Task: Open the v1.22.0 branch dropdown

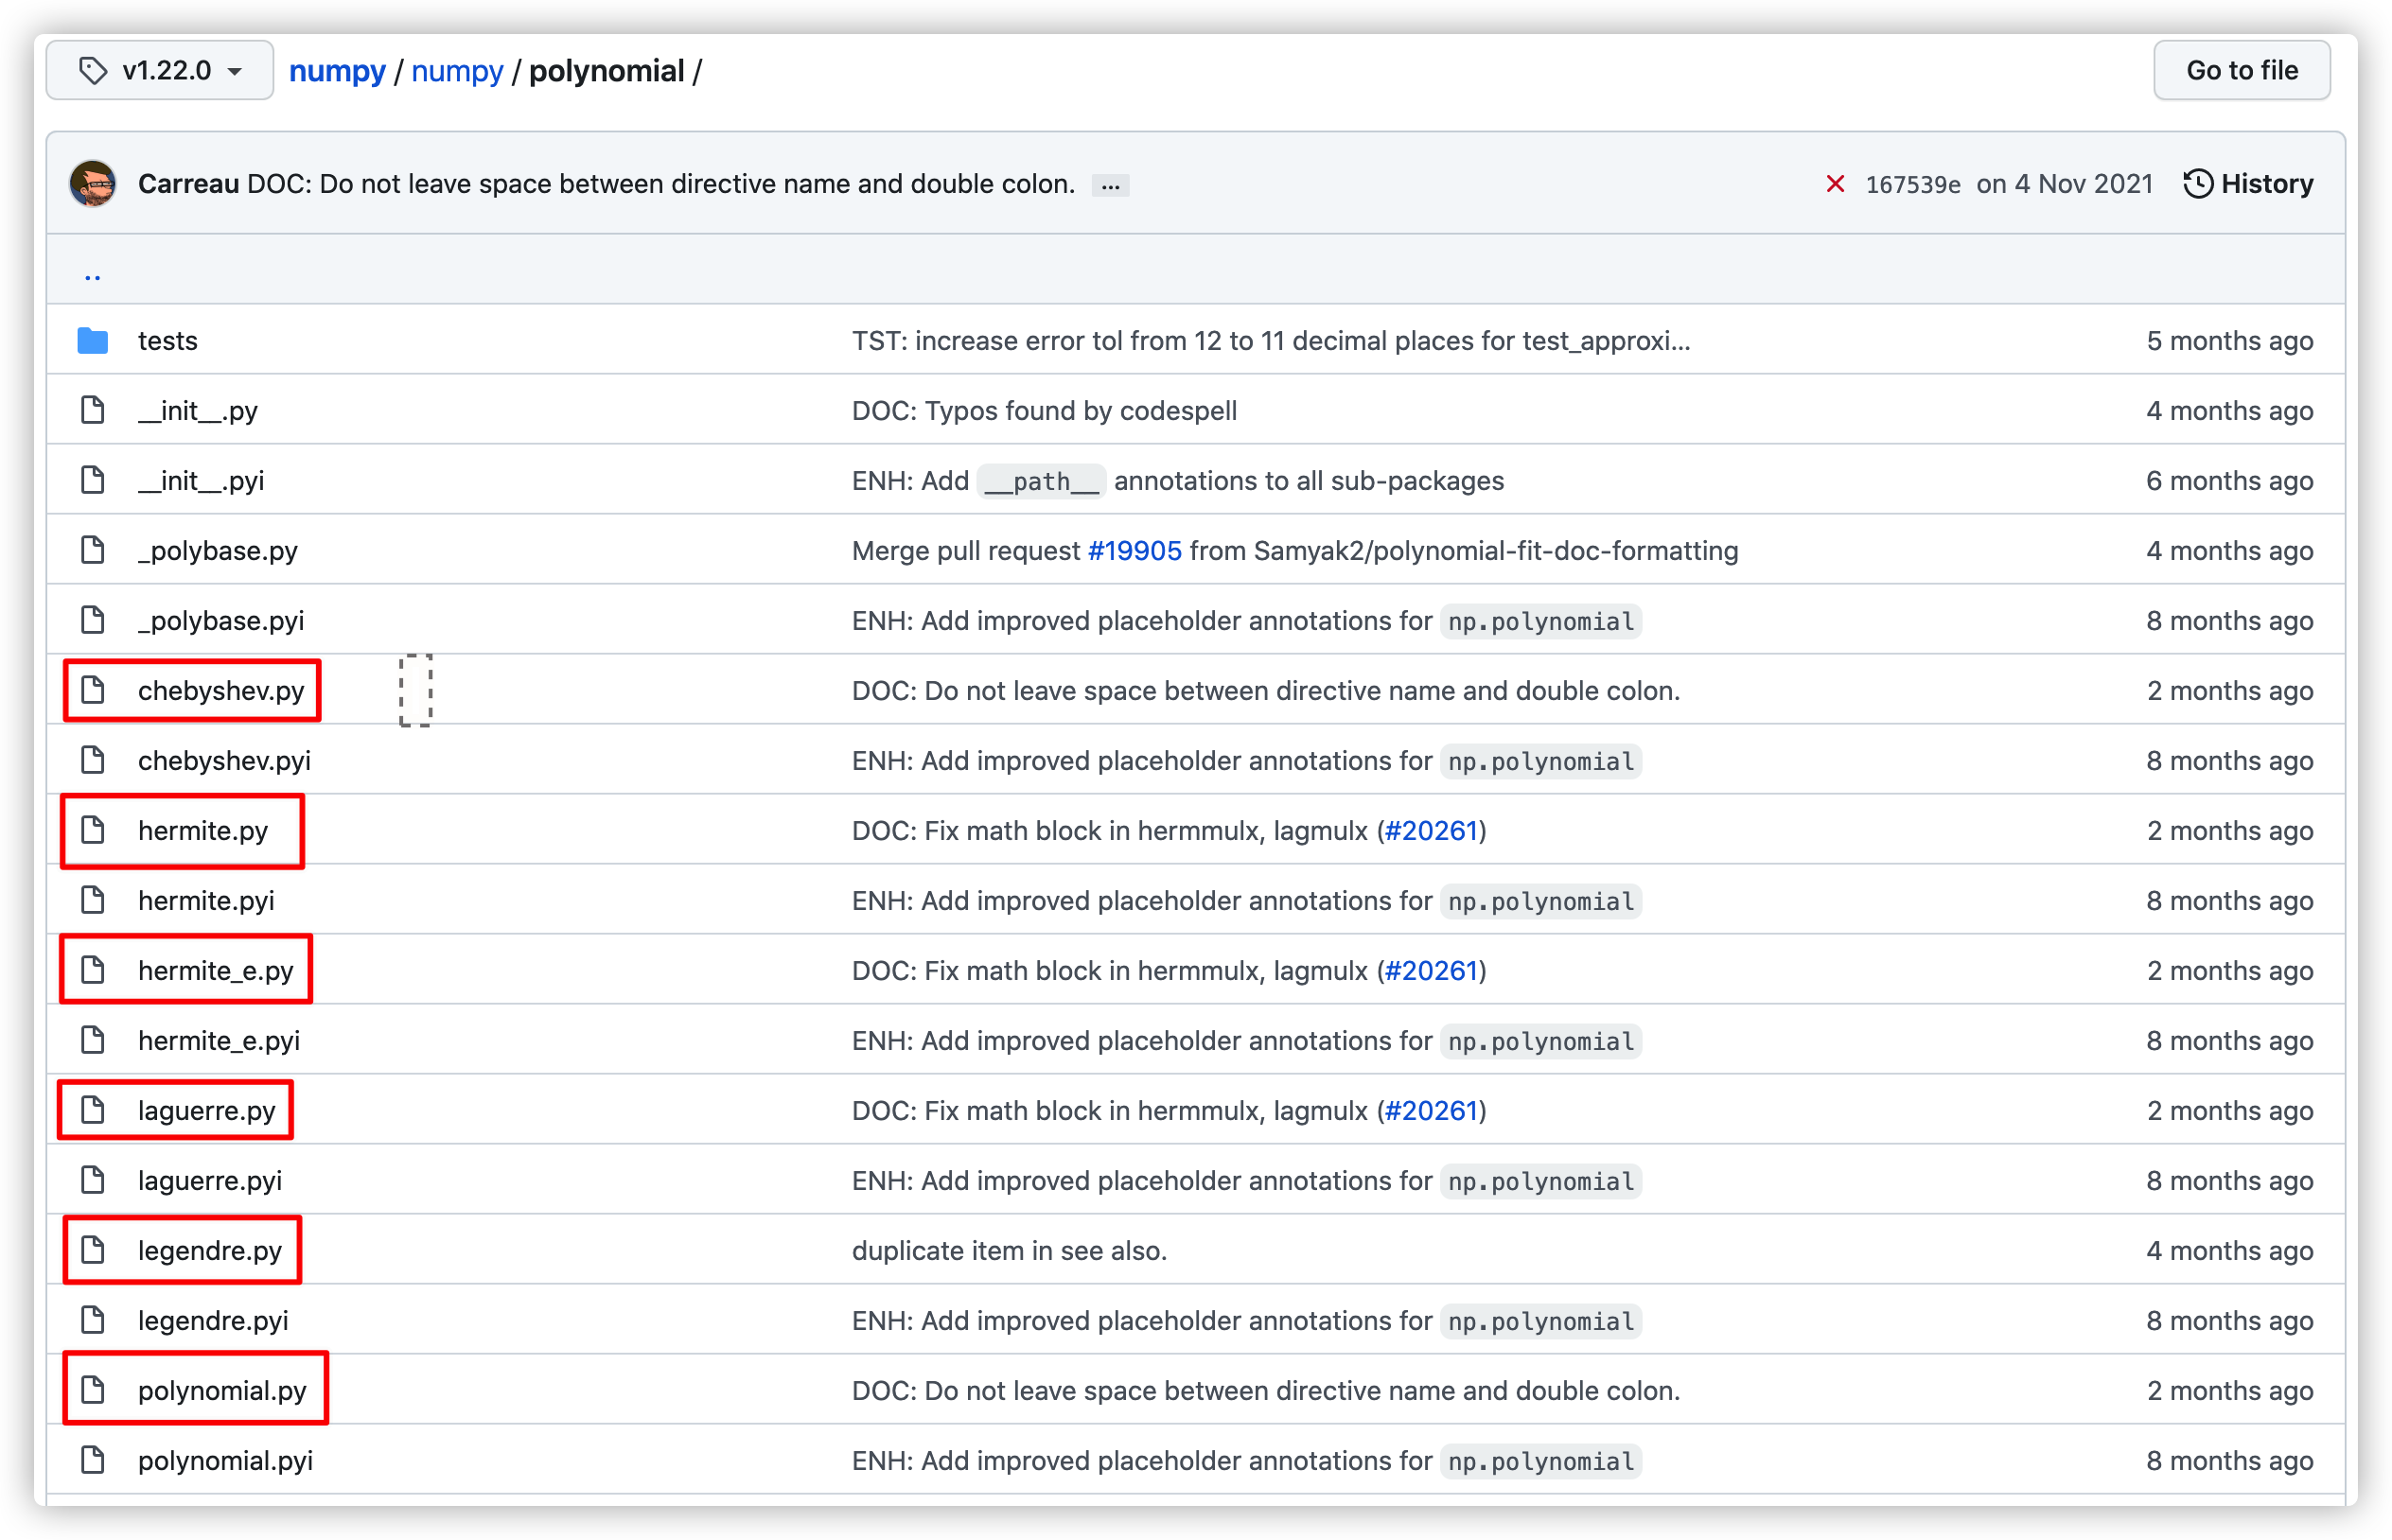Action: tap(160, 71)
